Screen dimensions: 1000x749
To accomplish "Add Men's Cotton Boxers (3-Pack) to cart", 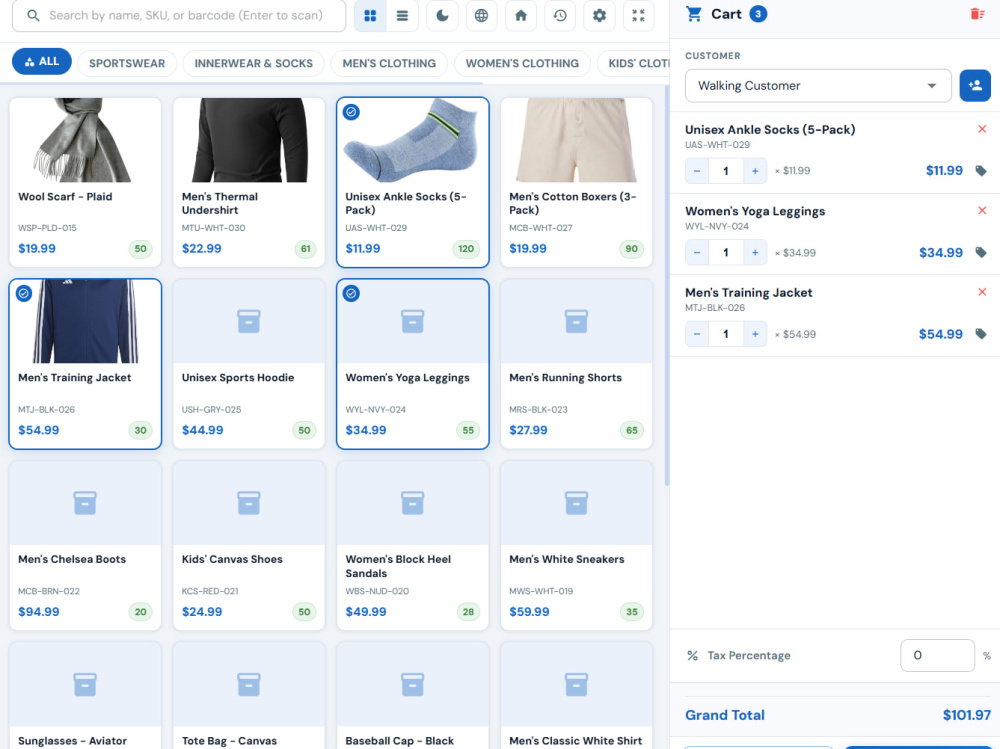I will point(577,182).
